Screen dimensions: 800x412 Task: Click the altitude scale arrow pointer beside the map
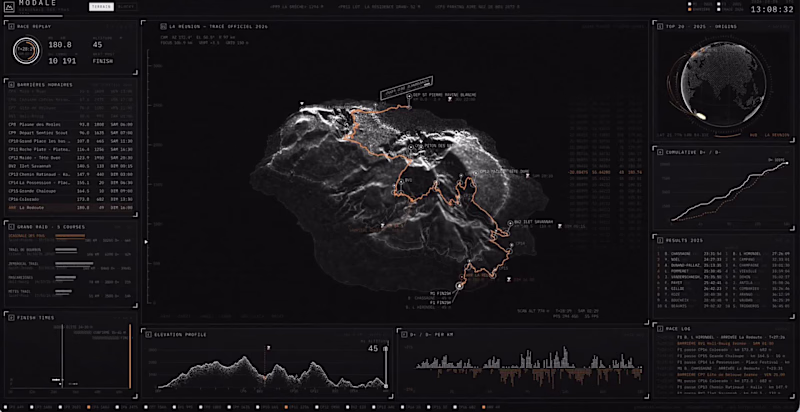coord(146,242)
